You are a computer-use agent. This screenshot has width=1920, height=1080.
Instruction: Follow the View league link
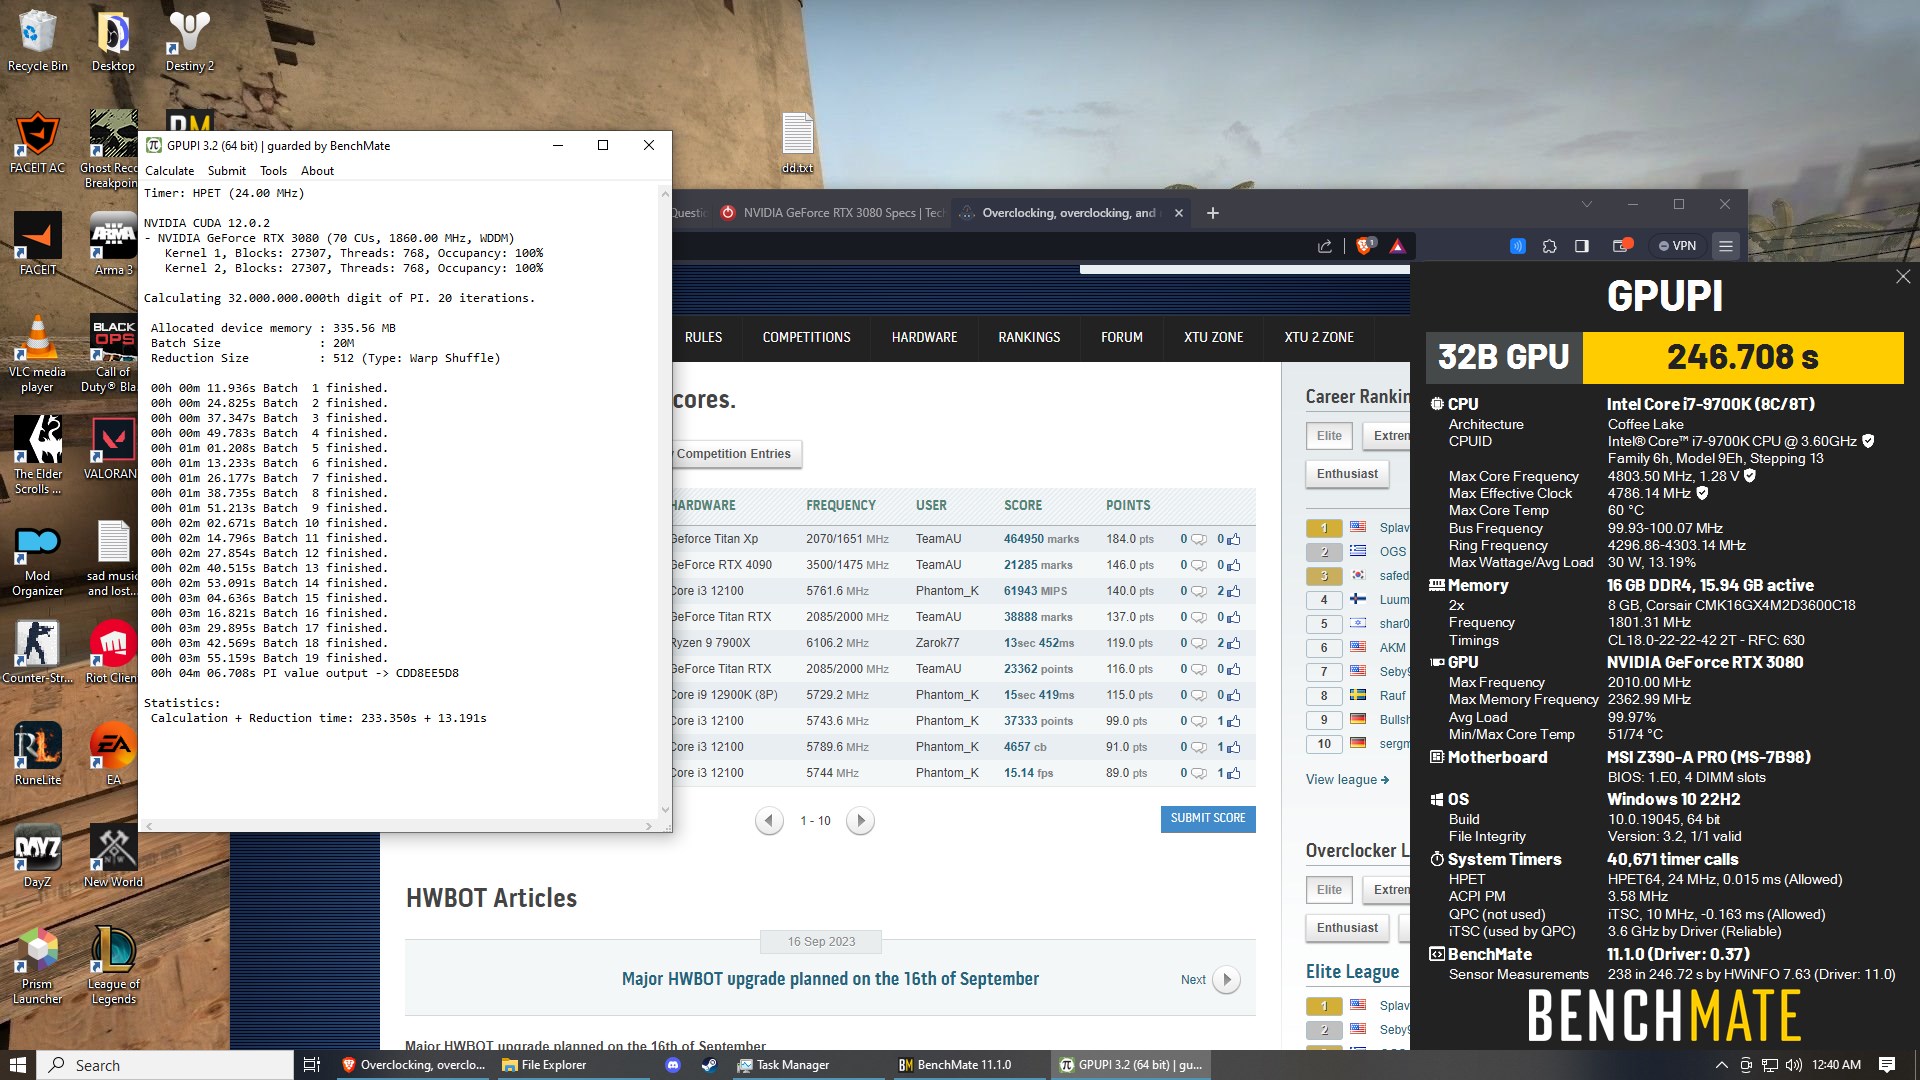pyautogui.click(x=1346, y=780)
